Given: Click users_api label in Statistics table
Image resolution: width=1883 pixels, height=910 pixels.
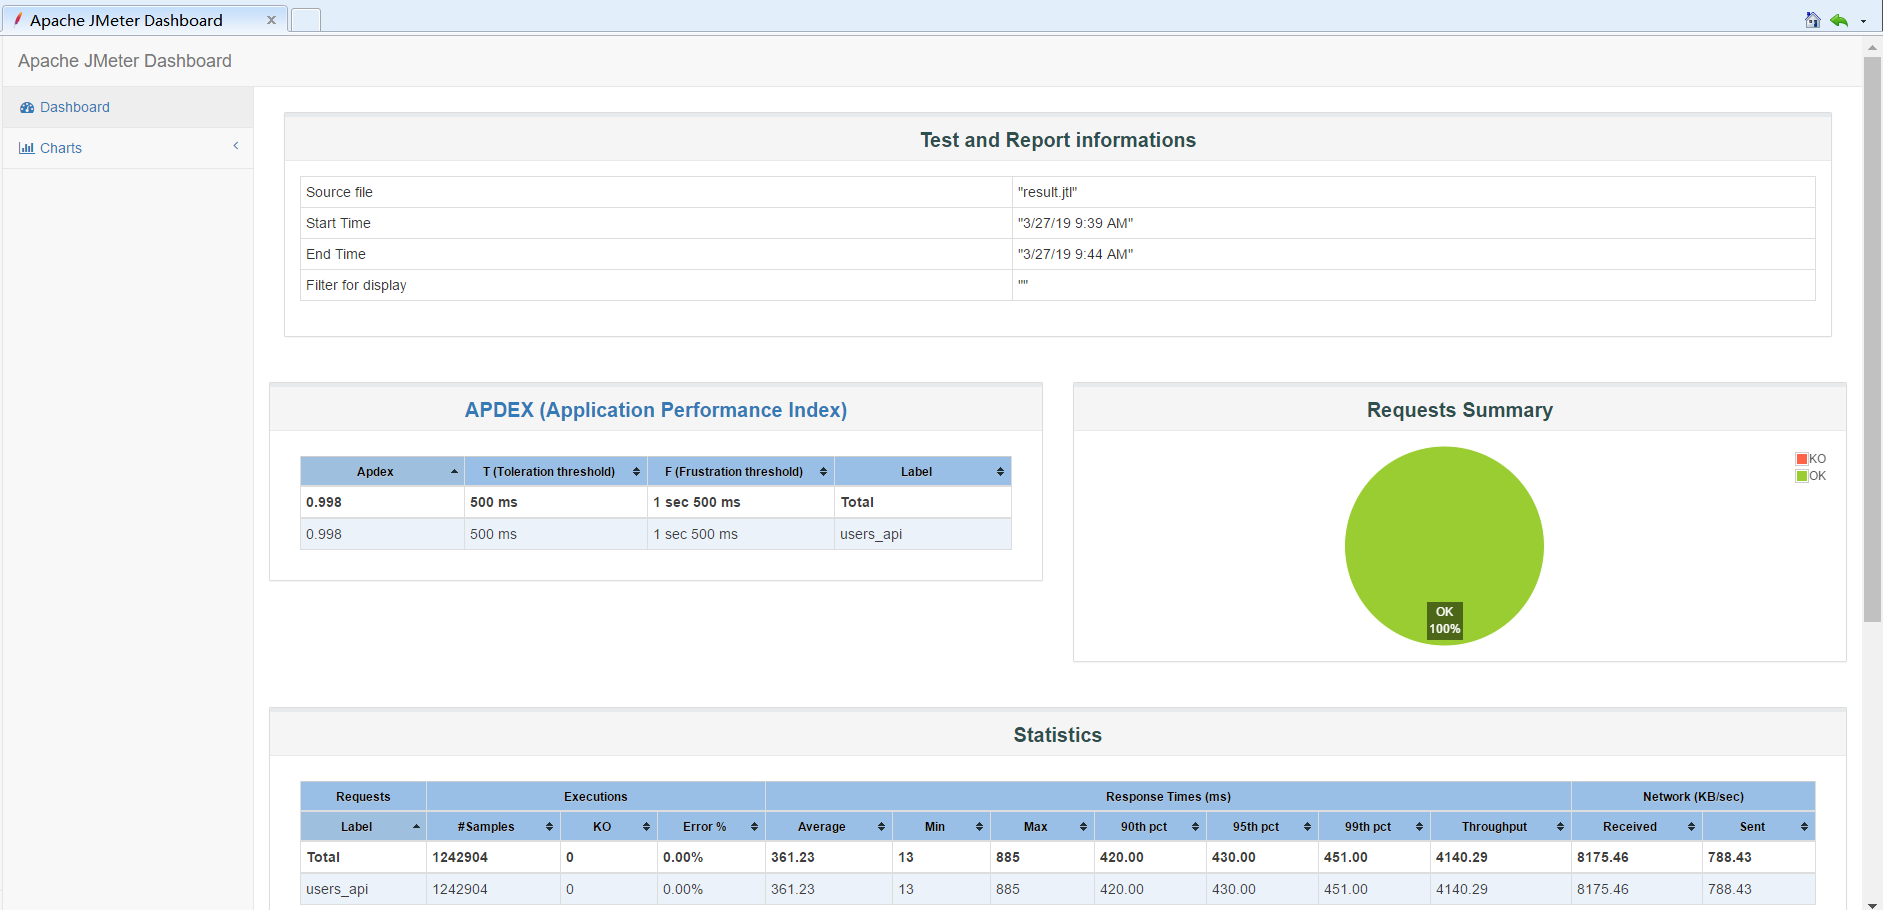Looking at the screenshot, I should (337, 889).
